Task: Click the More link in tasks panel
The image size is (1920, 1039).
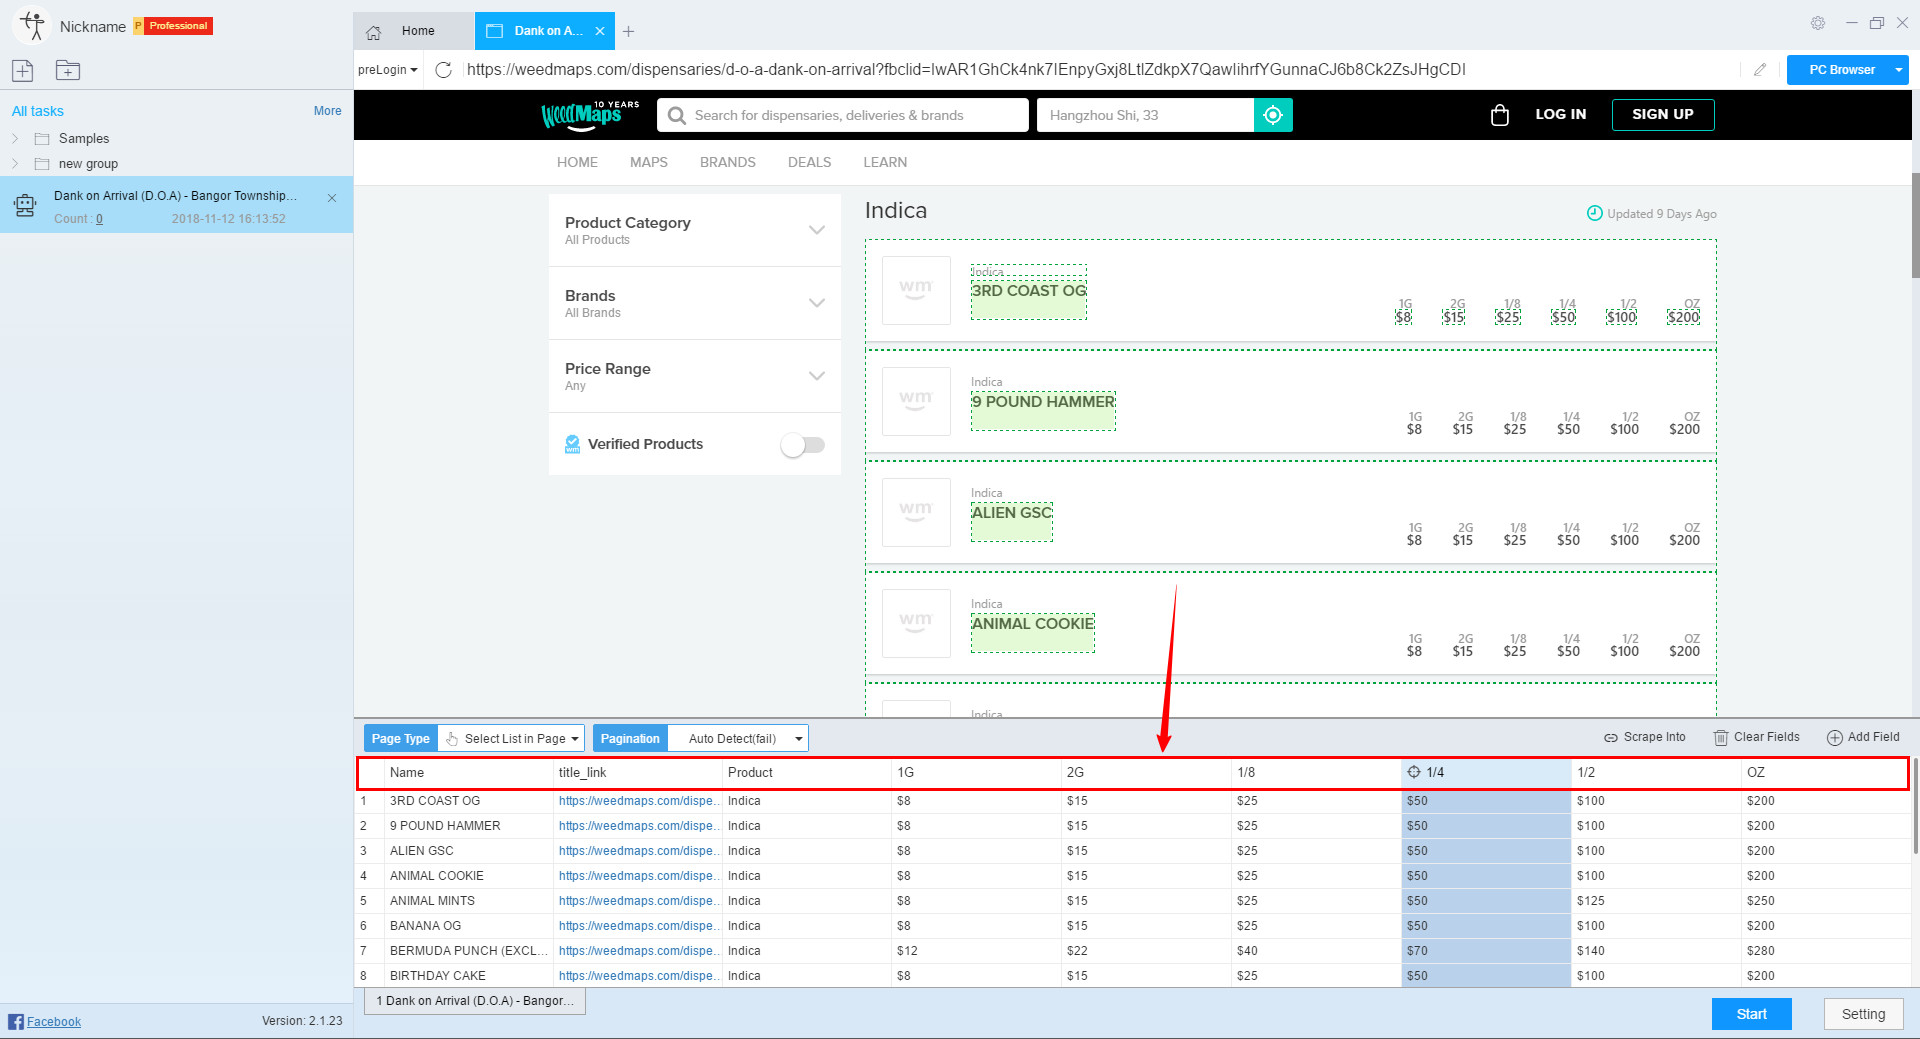Action: (x=327, y=111)
